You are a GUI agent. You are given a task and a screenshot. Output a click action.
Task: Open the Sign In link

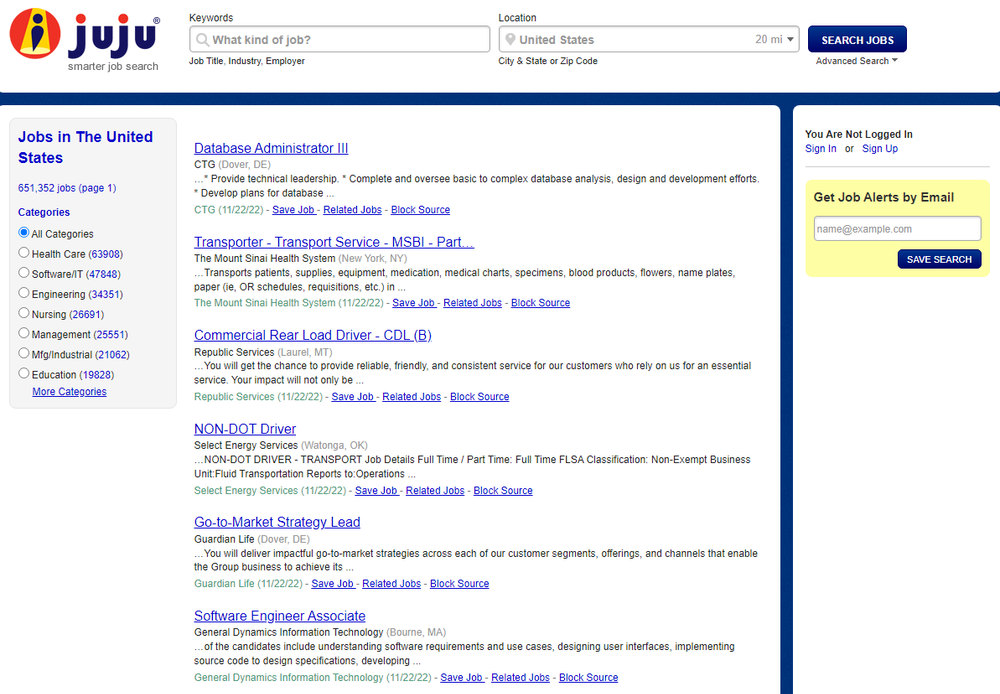point(820,149)
